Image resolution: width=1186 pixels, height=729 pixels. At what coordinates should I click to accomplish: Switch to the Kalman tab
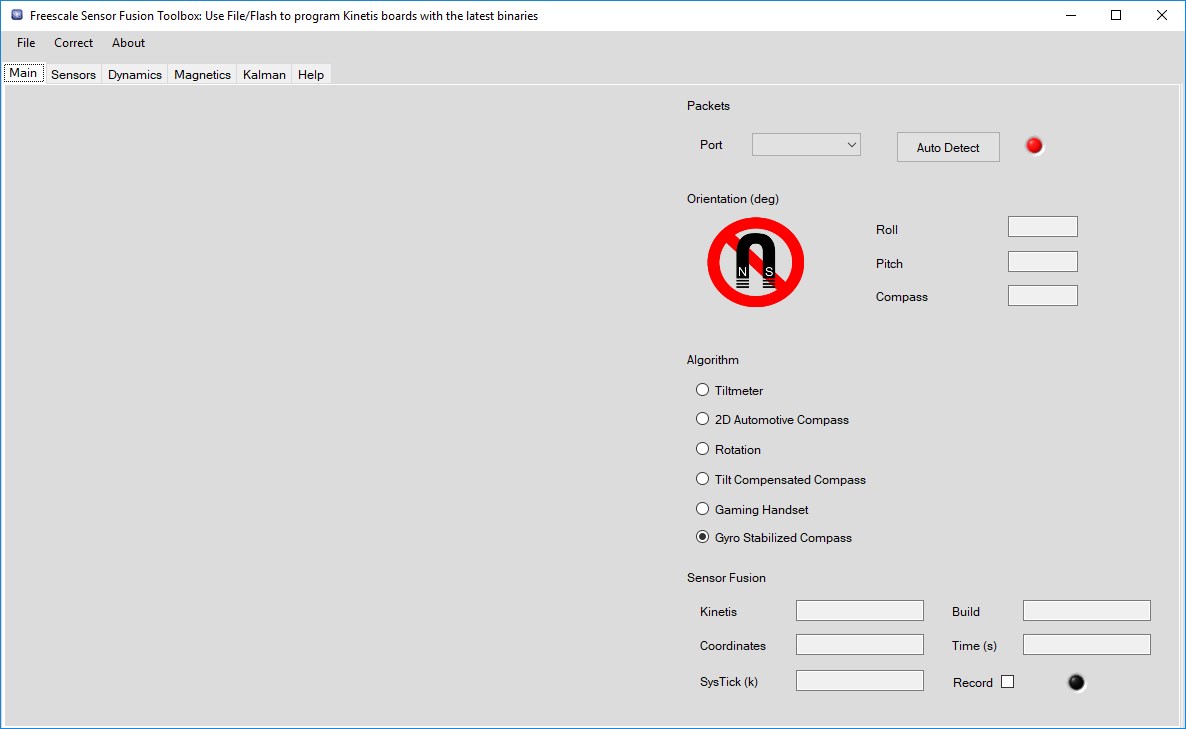(264, 74)
